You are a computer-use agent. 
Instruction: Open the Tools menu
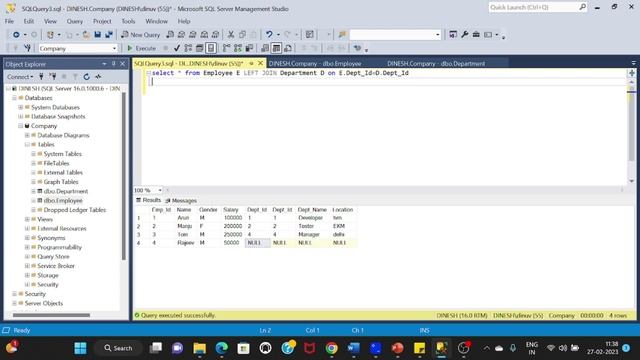tap(128, 21)
